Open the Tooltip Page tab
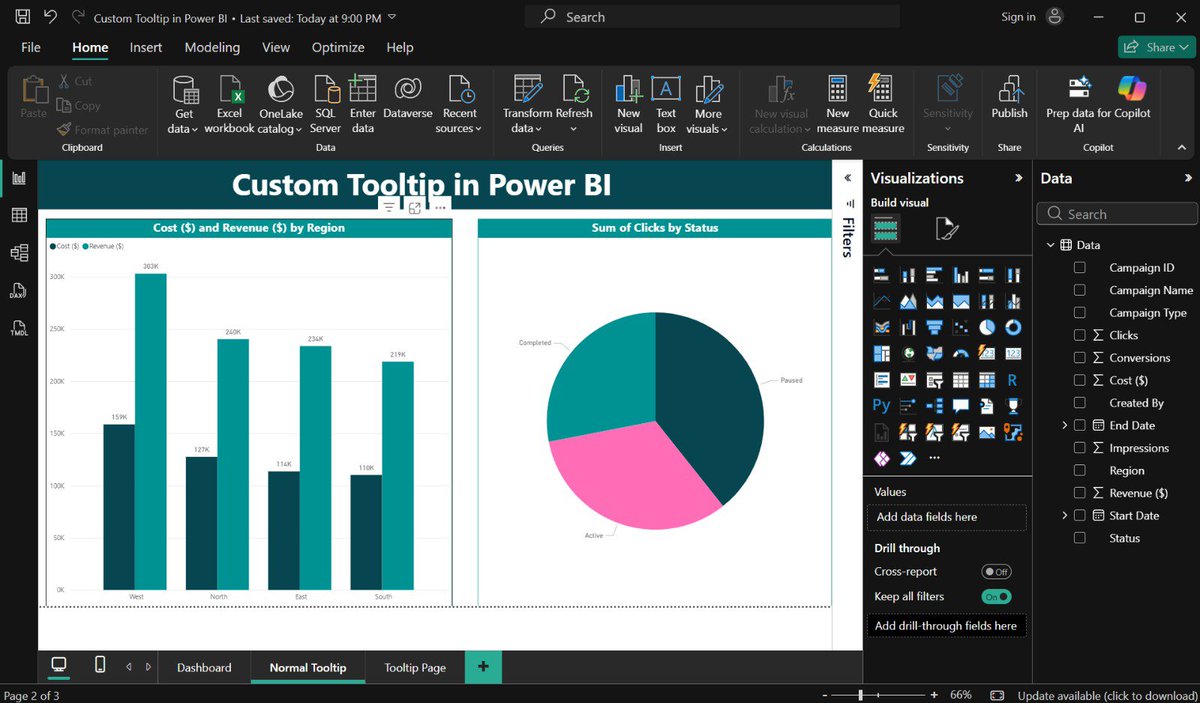 (415, 667)
